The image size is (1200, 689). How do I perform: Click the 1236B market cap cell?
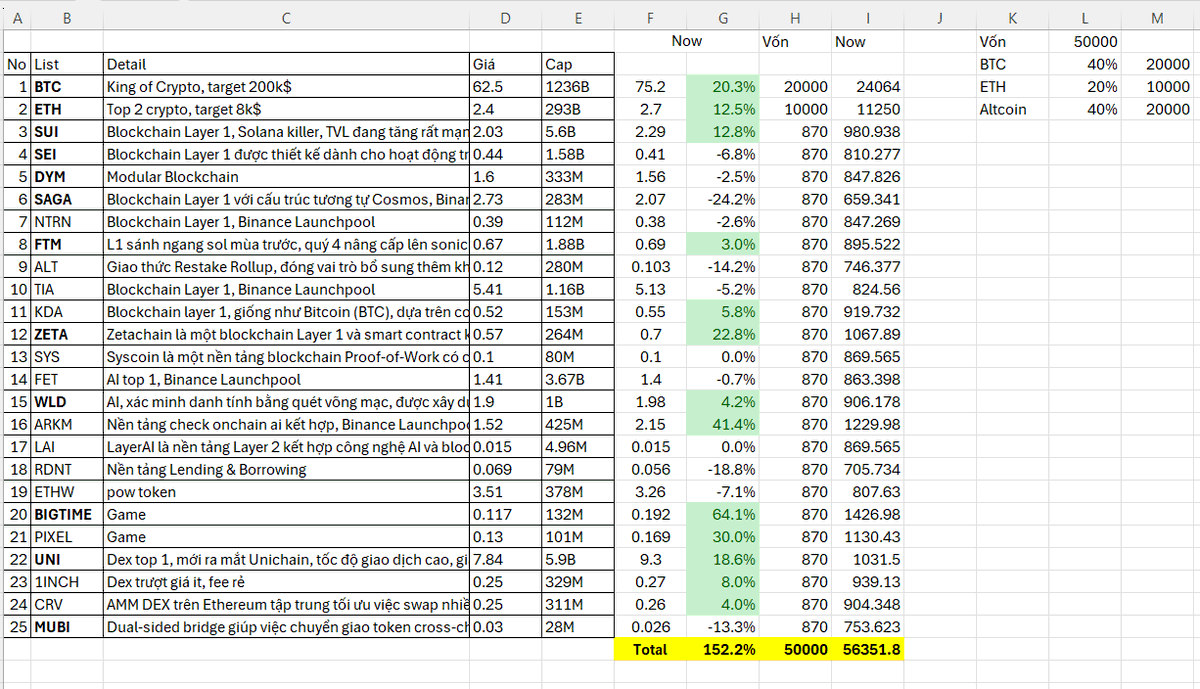click(577, 86)
